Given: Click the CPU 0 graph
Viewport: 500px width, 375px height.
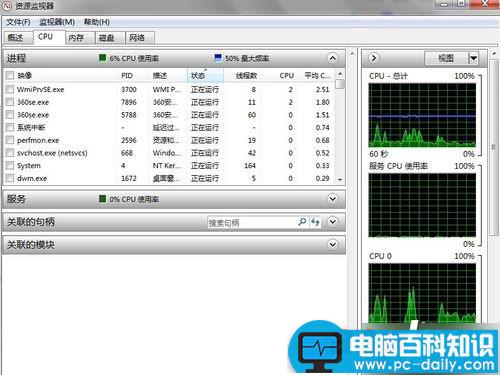Looking at the screenshot, I should pyautogui.click(x=422, y=293).
